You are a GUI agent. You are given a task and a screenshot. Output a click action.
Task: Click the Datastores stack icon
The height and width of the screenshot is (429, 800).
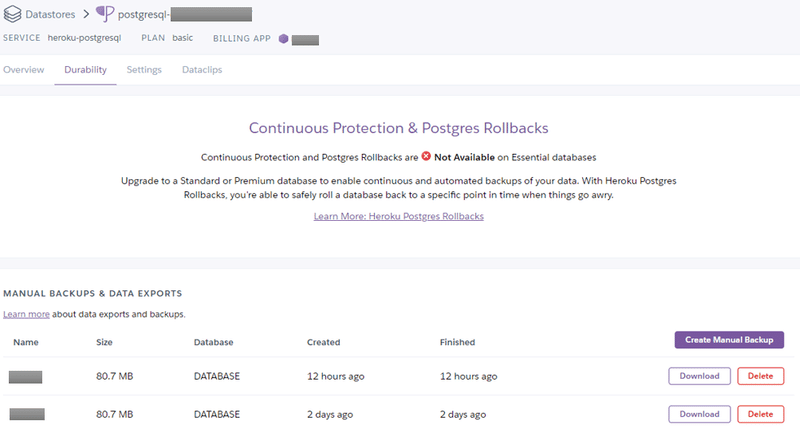point(11,15)
